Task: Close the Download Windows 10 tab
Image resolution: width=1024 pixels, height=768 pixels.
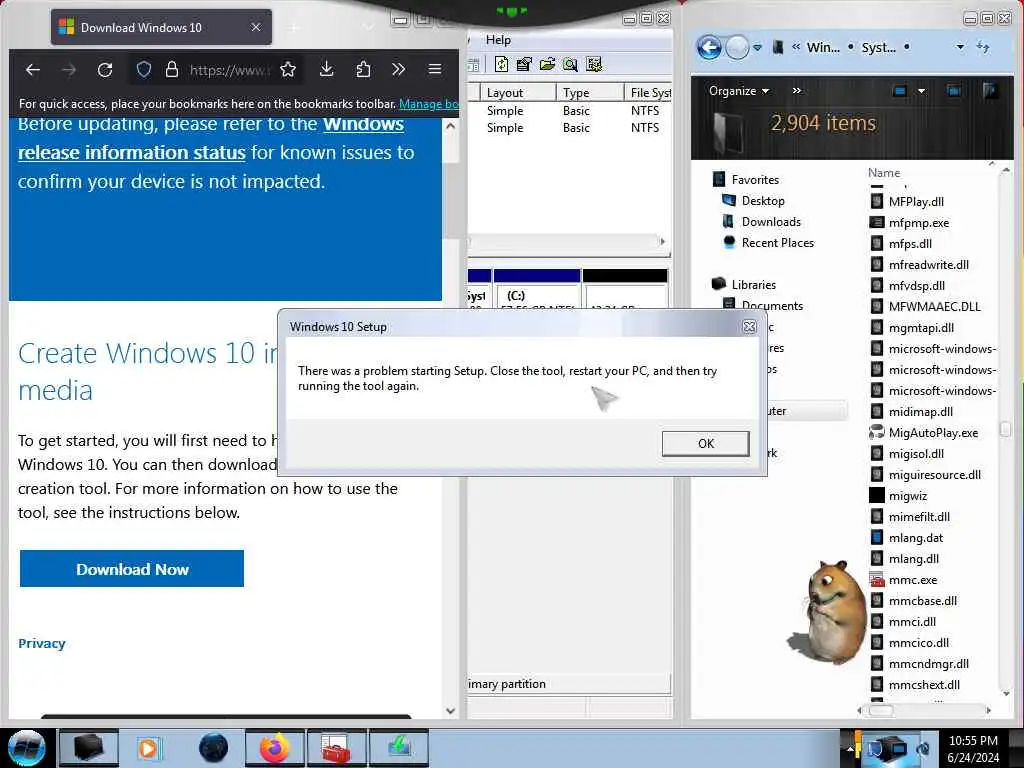Action: pos(256,27)
